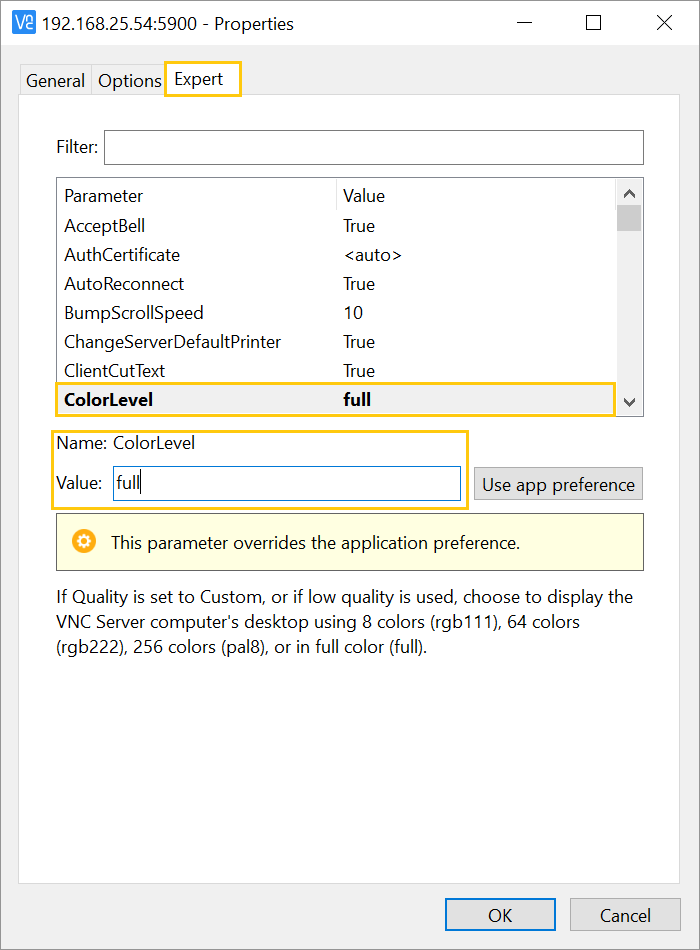Click the parameter list scroll down arrow
Screen dimensions: 700x950
tap(629, 402)
